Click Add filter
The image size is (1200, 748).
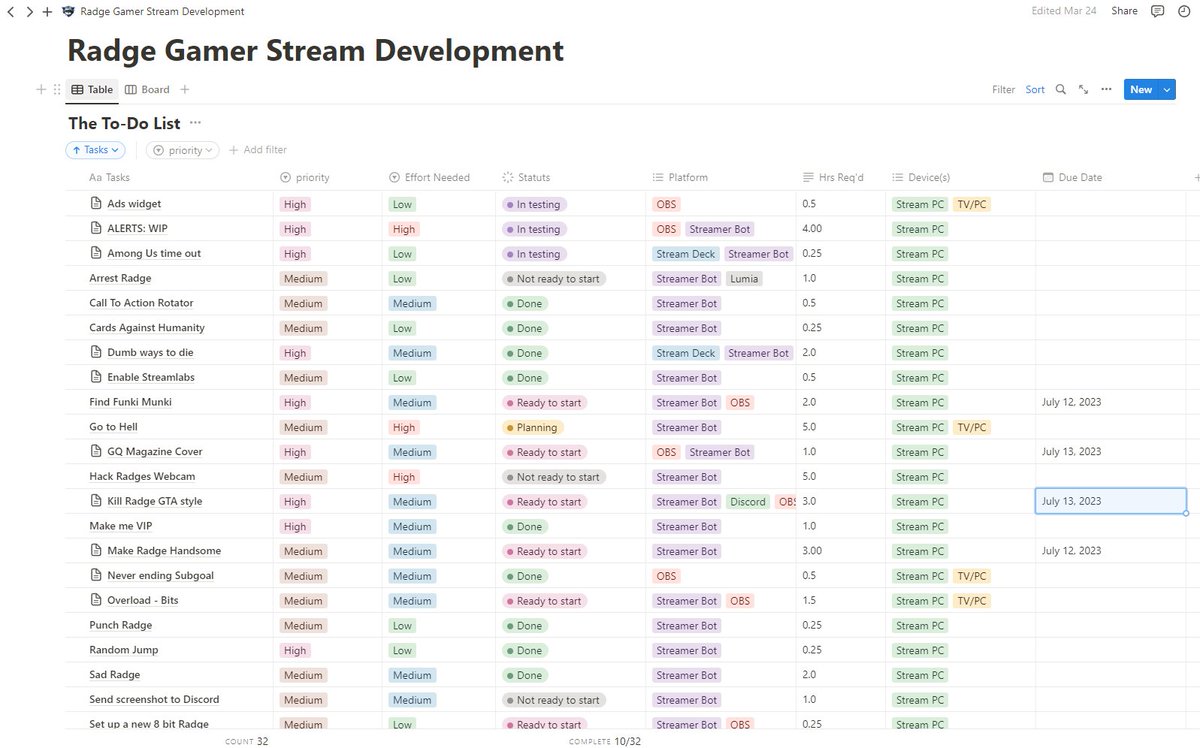pos(258,150)
